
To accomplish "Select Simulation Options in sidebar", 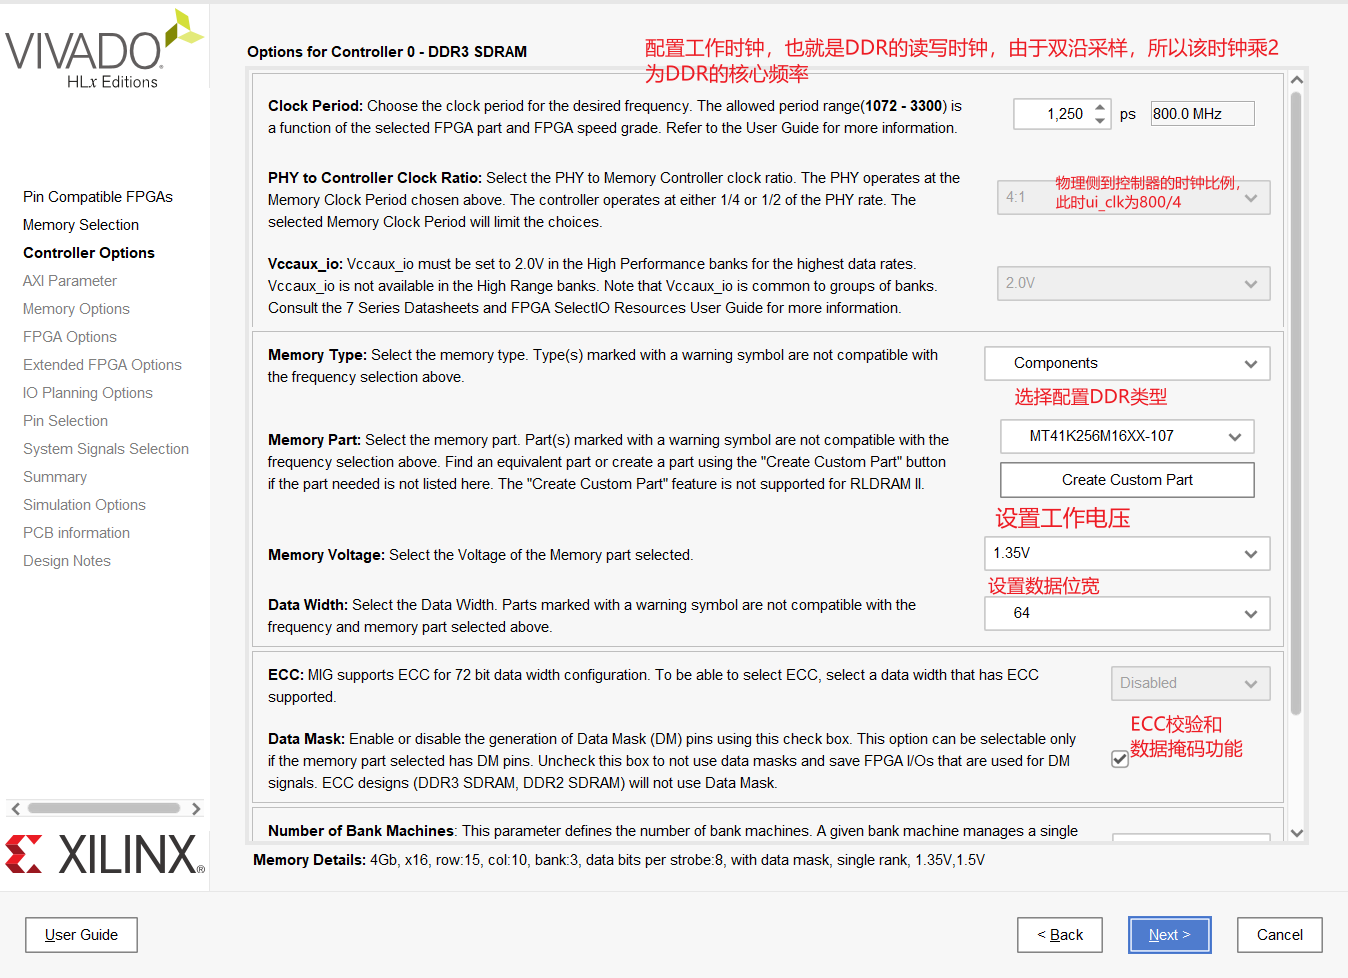I will [x=84, y=505].
